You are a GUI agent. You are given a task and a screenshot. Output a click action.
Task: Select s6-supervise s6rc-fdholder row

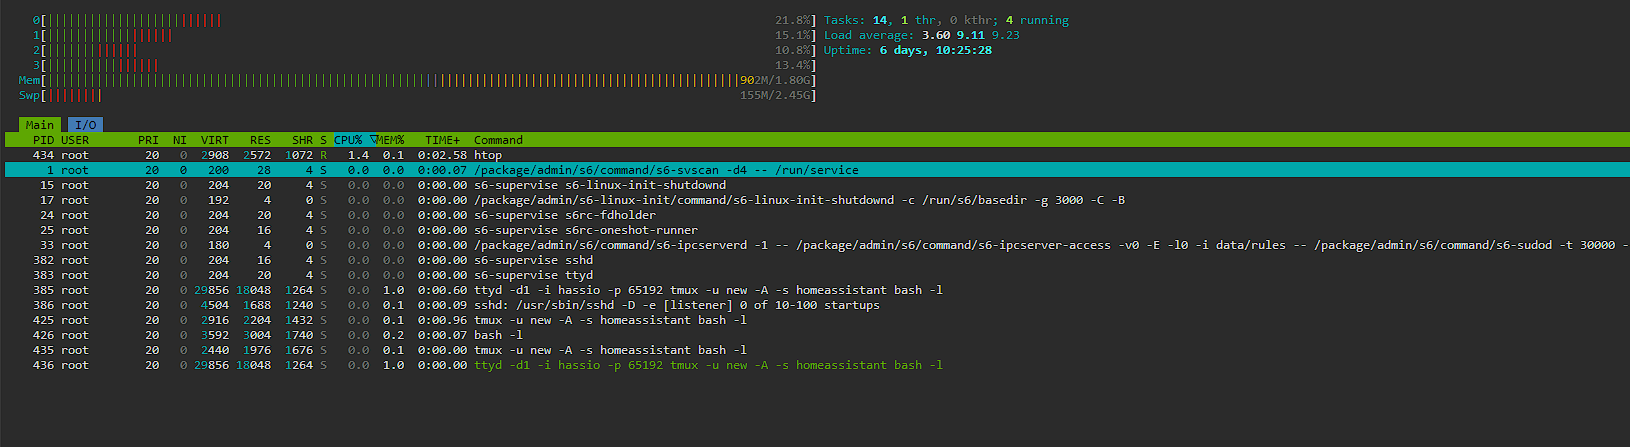[815, 215]
